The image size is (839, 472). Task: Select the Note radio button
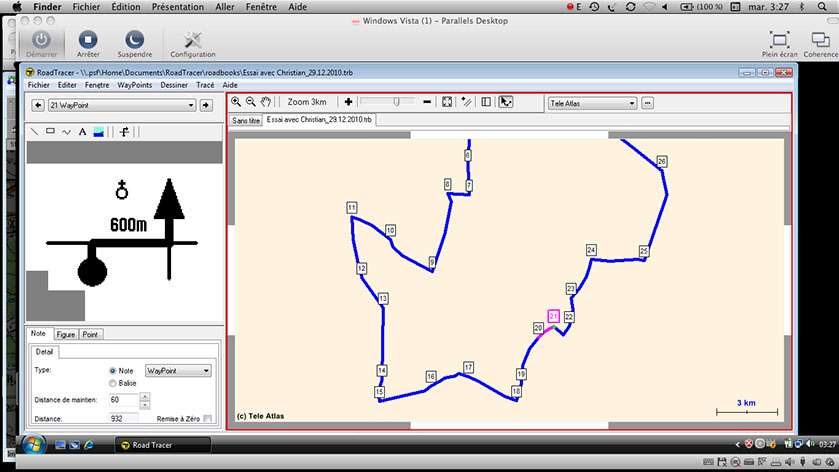point(113,371)
